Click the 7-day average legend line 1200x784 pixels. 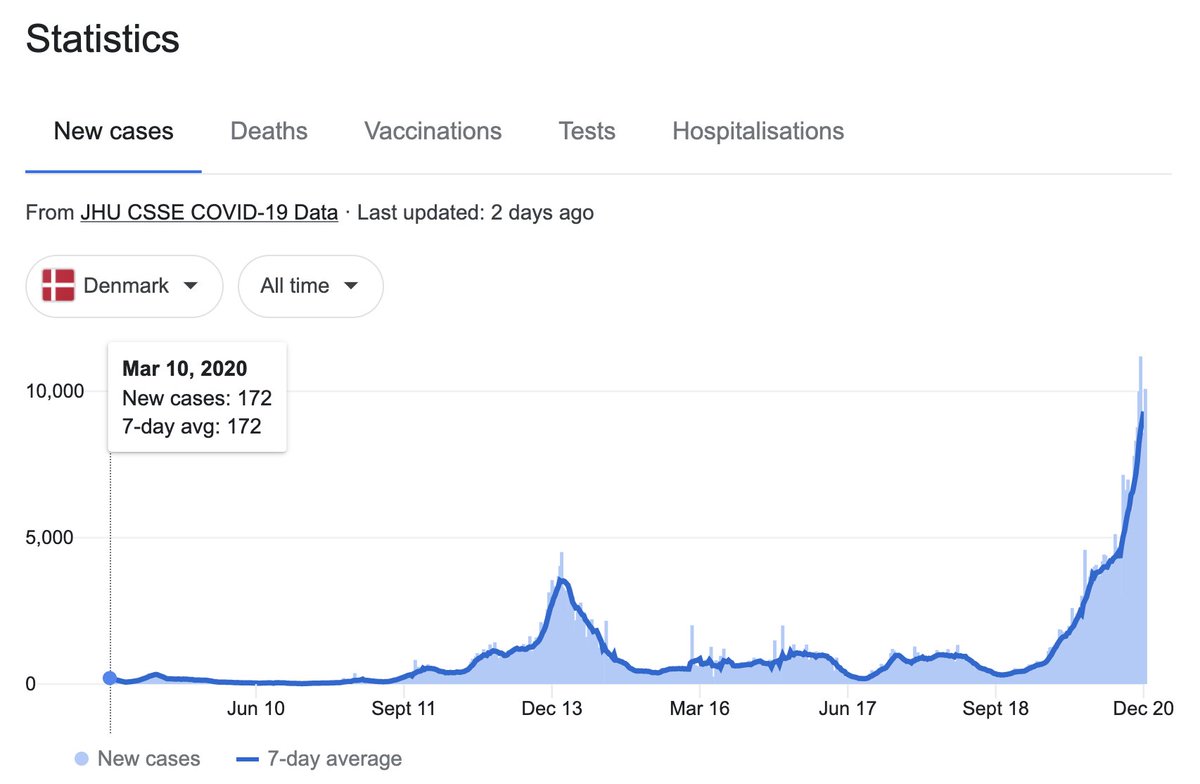pos(248,760)
